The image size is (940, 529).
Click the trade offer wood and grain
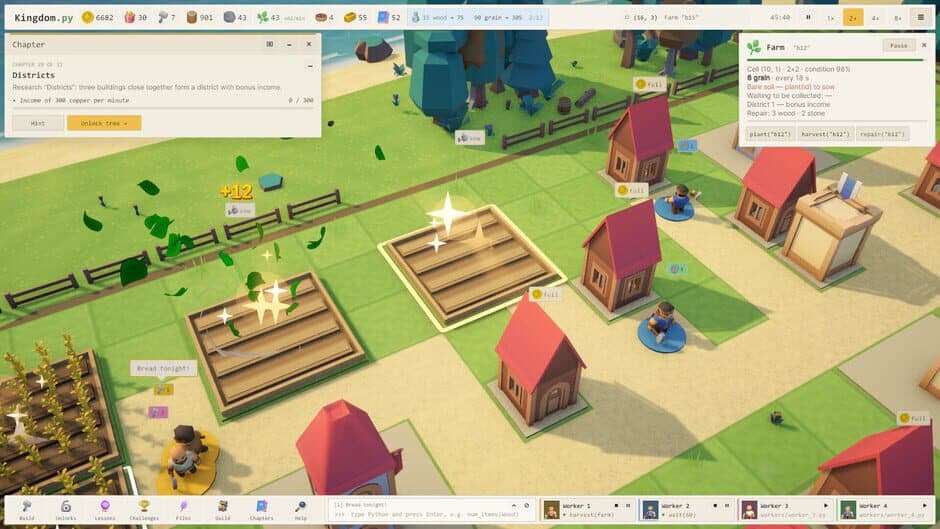[x=477, y=17]
